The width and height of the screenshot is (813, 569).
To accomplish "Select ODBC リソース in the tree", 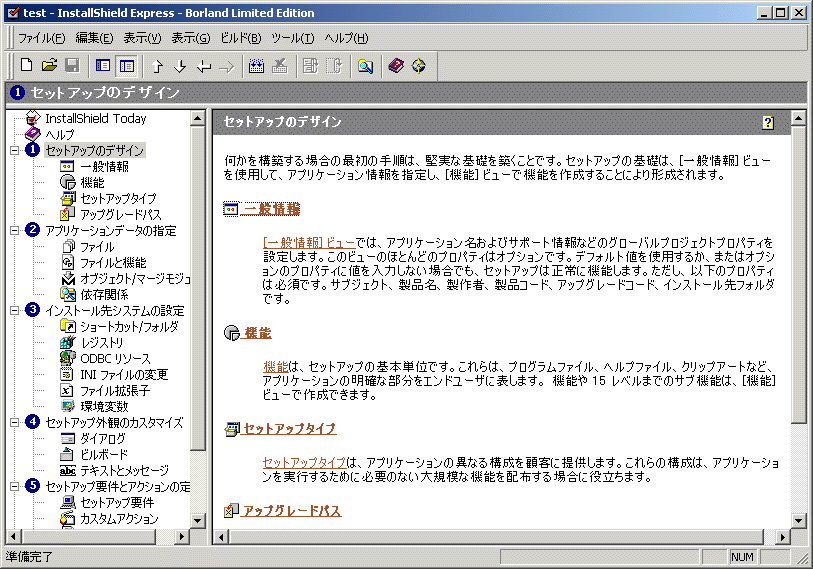I will tap(115, 358).
